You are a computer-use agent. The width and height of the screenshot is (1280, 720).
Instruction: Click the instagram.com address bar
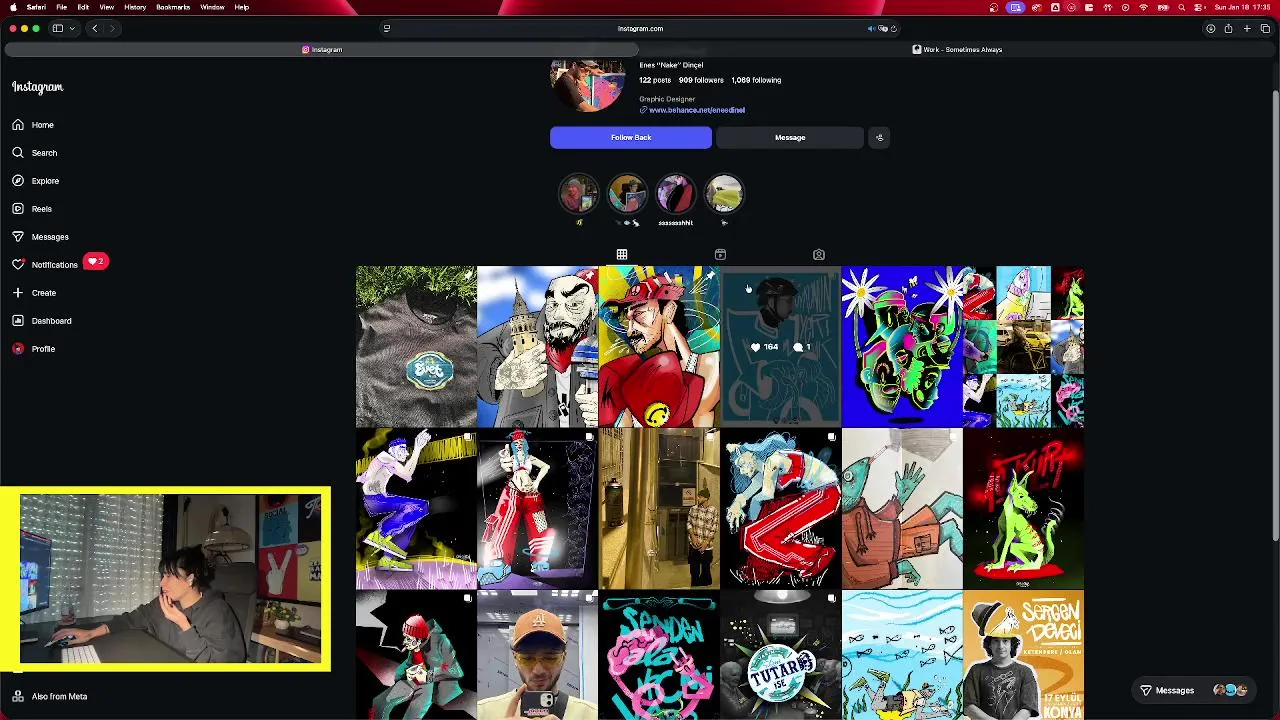tap(640, 28)
